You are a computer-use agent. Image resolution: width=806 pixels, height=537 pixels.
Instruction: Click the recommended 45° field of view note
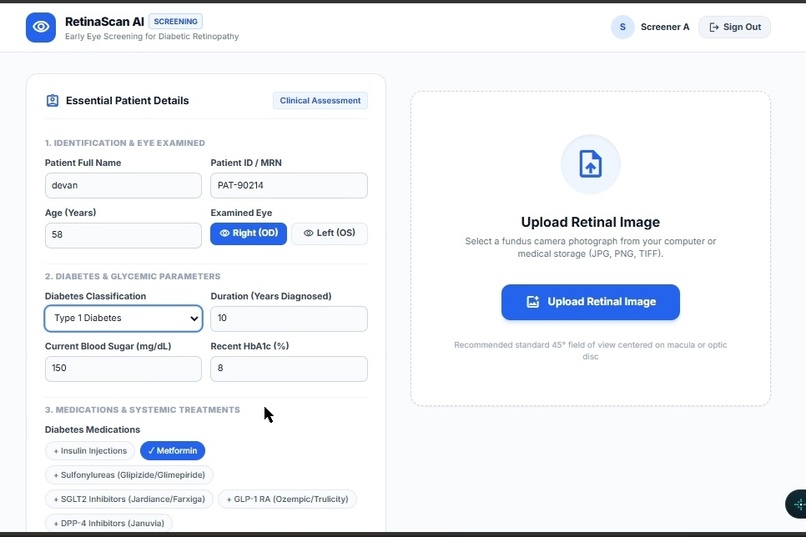590,350
